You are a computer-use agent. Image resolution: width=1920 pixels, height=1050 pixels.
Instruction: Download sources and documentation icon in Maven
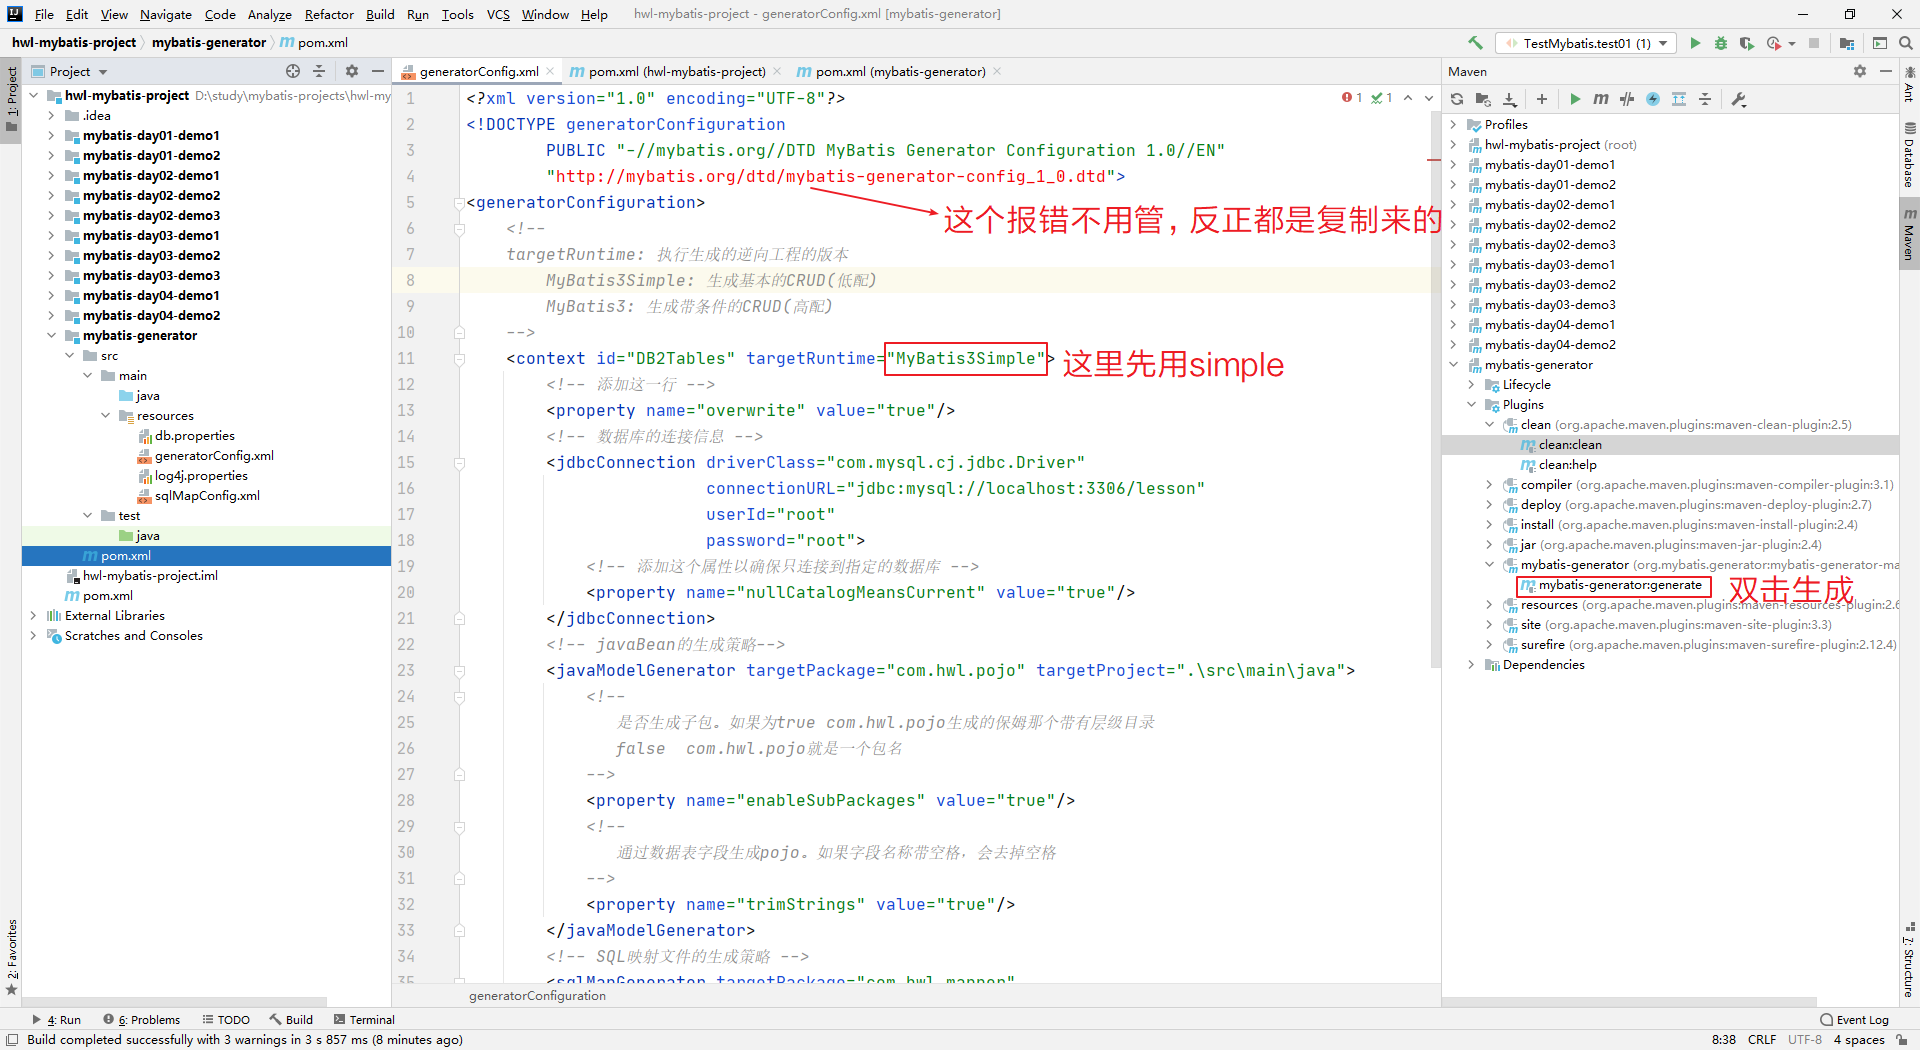1510,99
